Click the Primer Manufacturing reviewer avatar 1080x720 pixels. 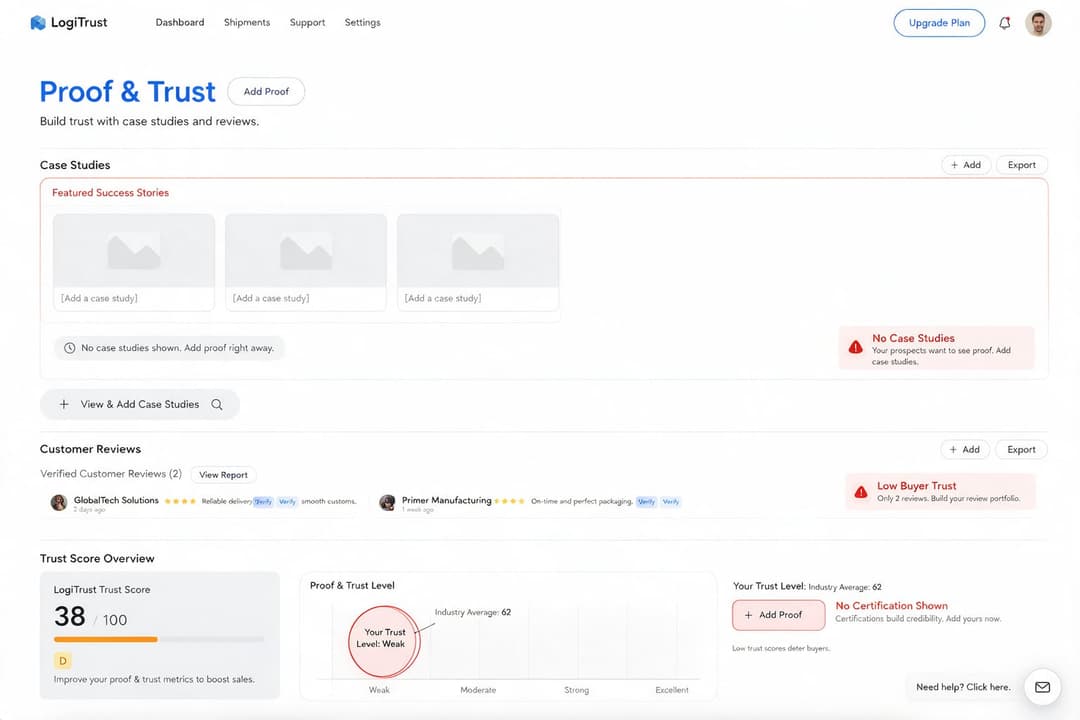[x=388, y=502]
